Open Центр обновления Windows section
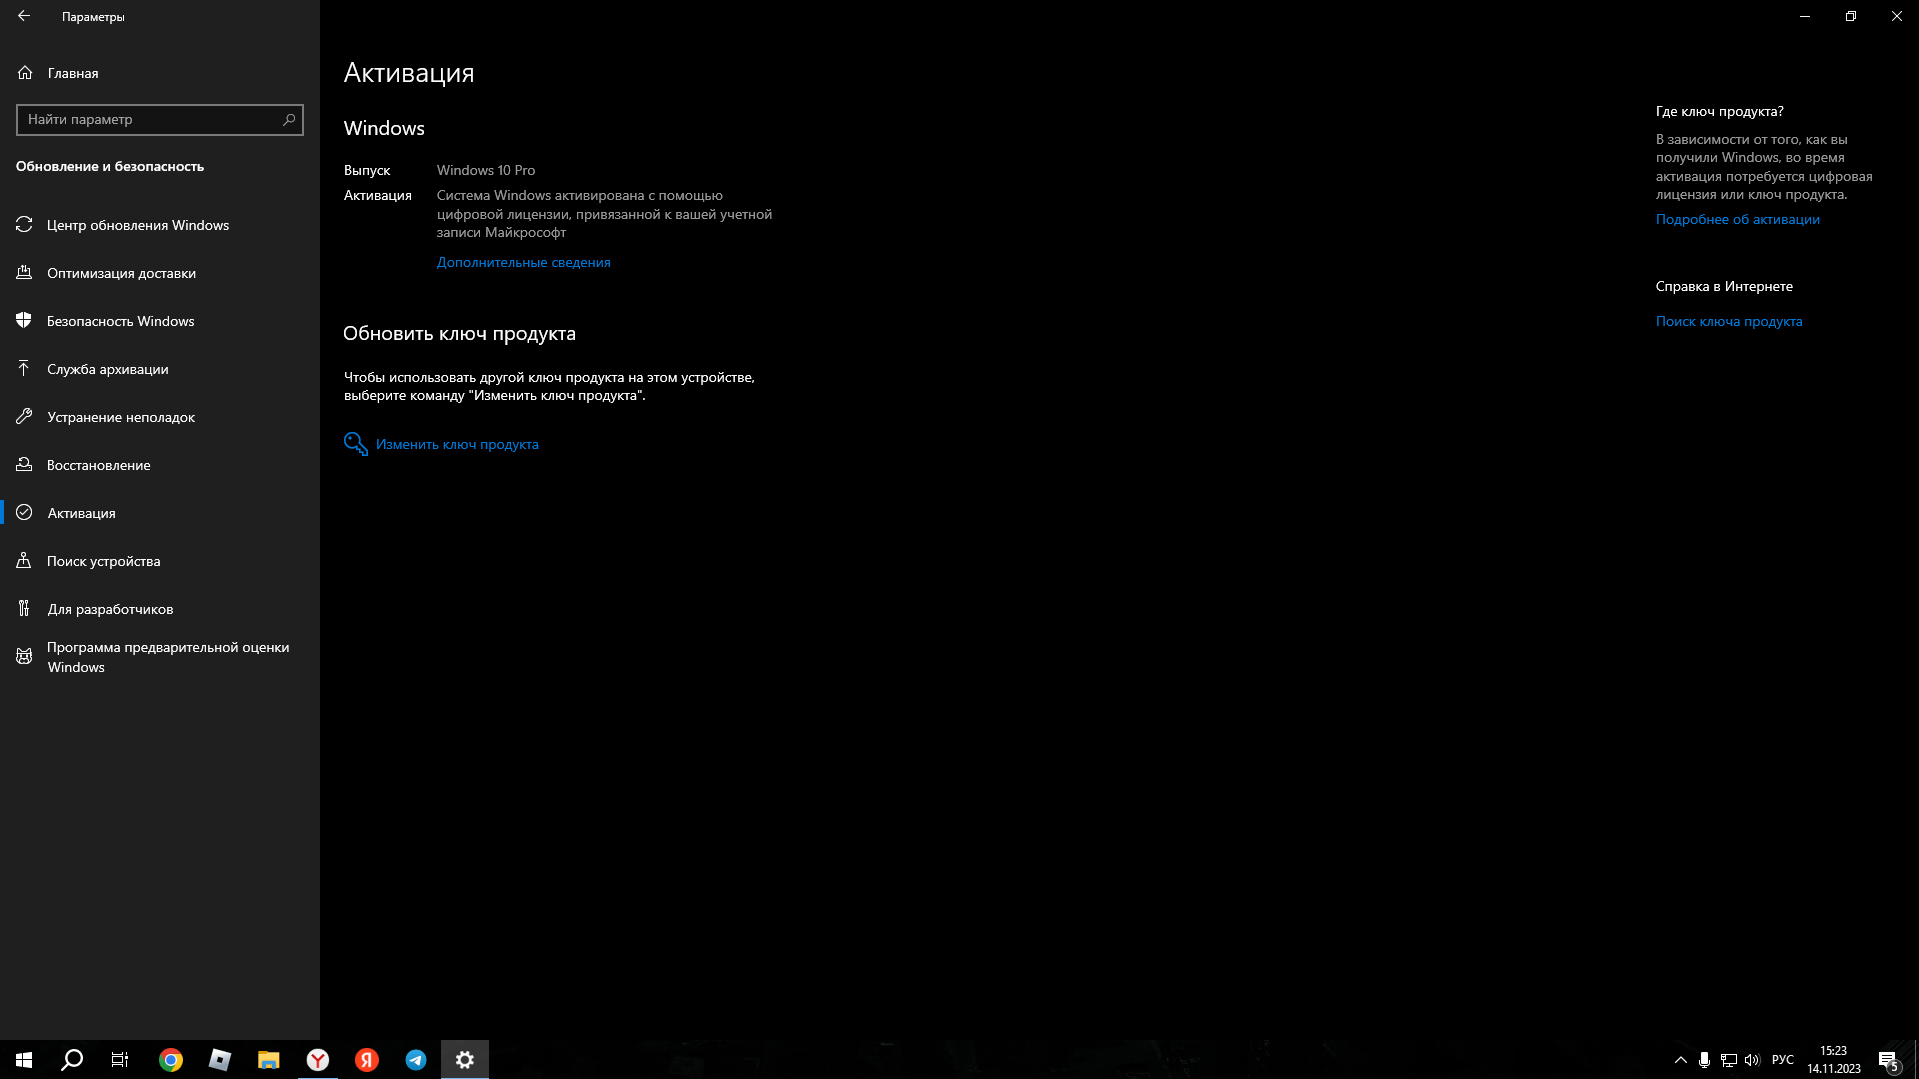 [x=160, y=225]
